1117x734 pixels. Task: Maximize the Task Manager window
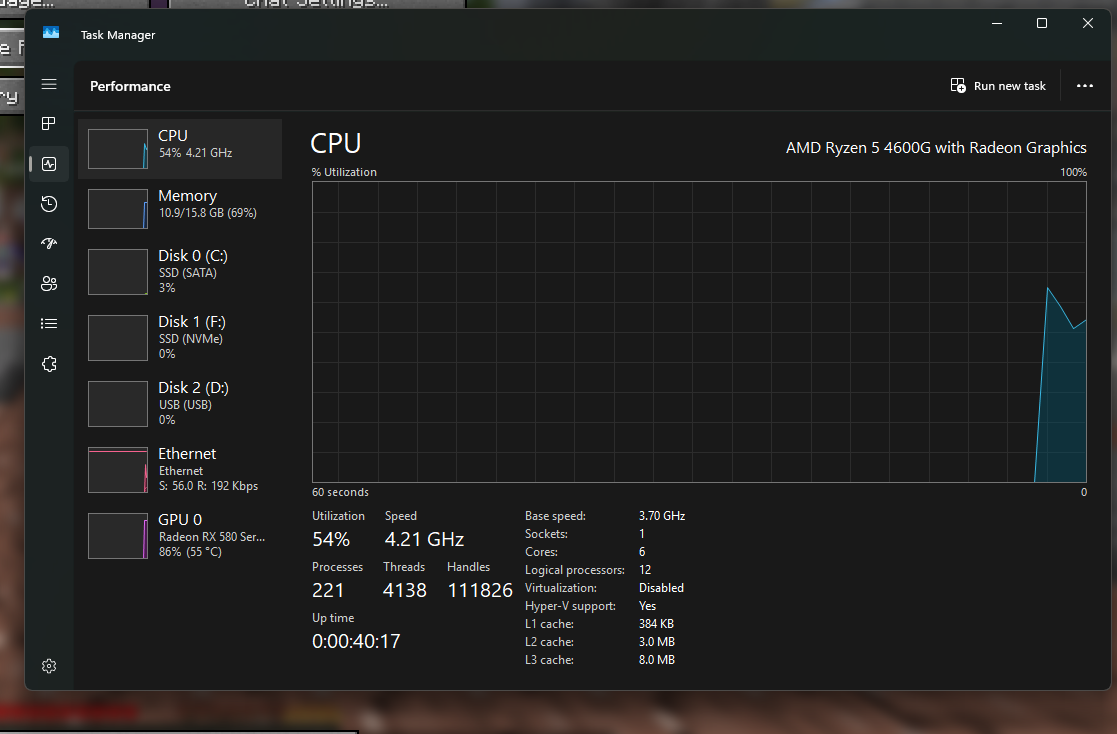click(1041, 24)
